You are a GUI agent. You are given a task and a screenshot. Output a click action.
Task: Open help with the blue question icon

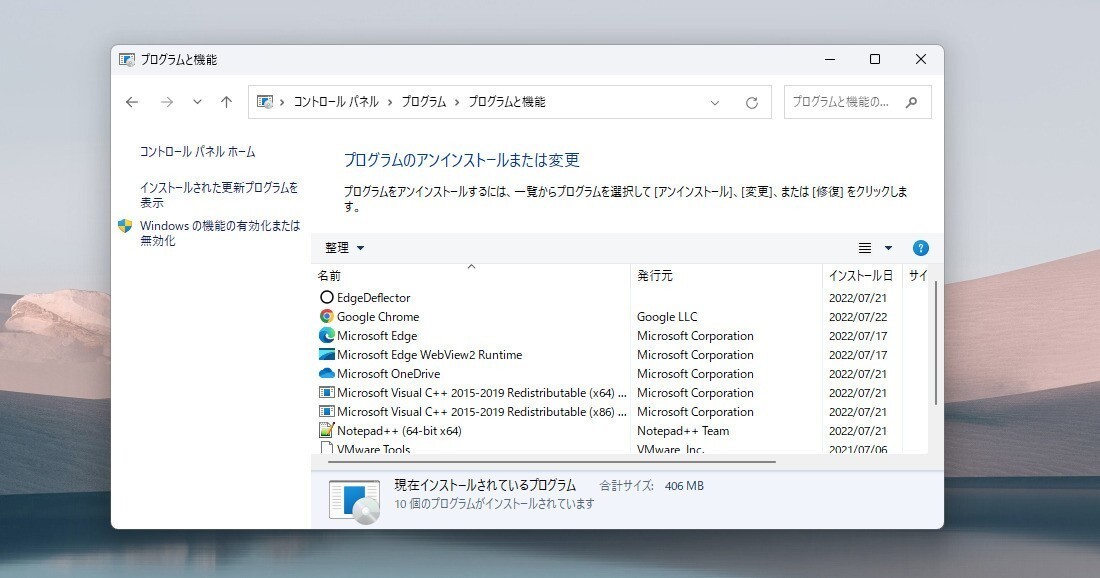[x=920, y=248]
